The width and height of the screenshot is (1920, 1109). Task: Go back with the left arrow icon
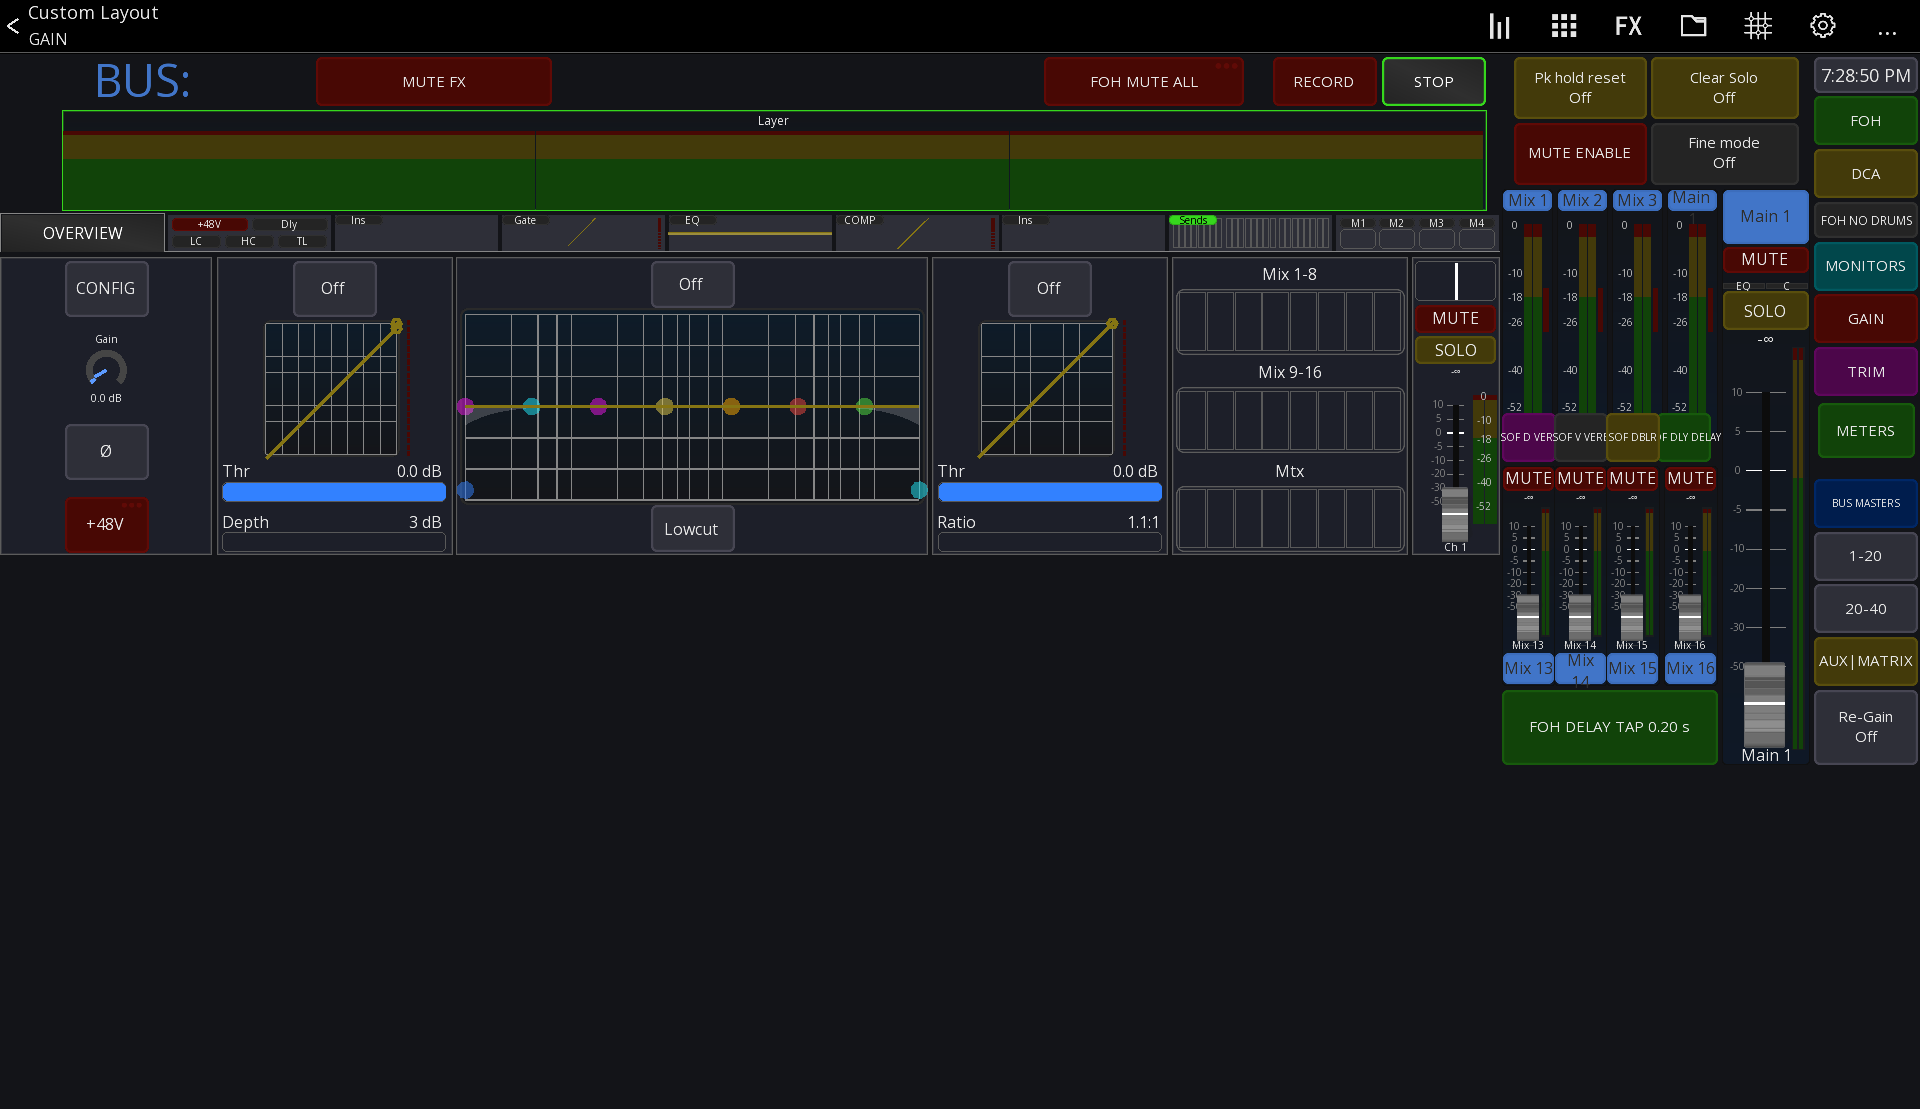tap(13, 26)
